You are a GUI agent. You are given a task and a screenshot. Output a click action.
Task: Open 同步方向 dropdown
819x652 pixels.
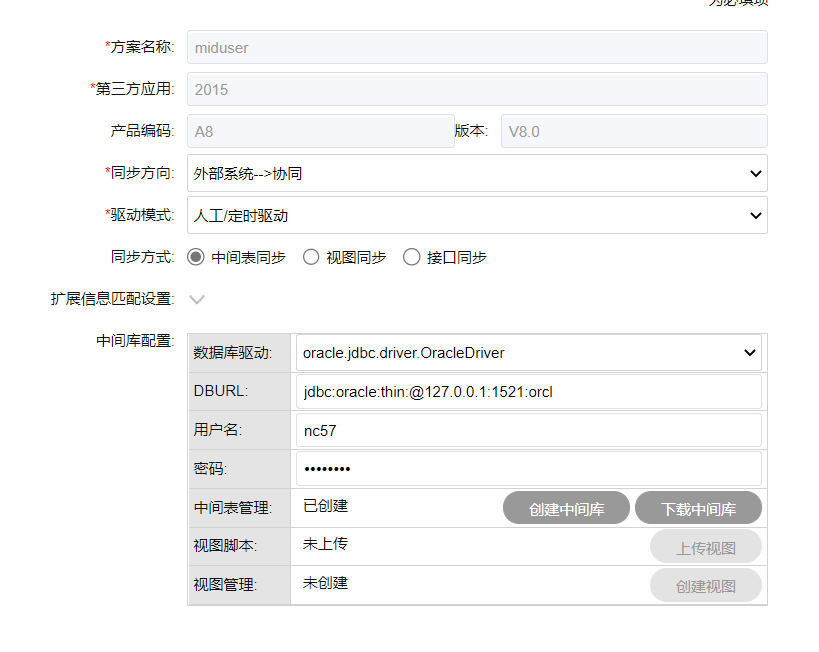477,173
